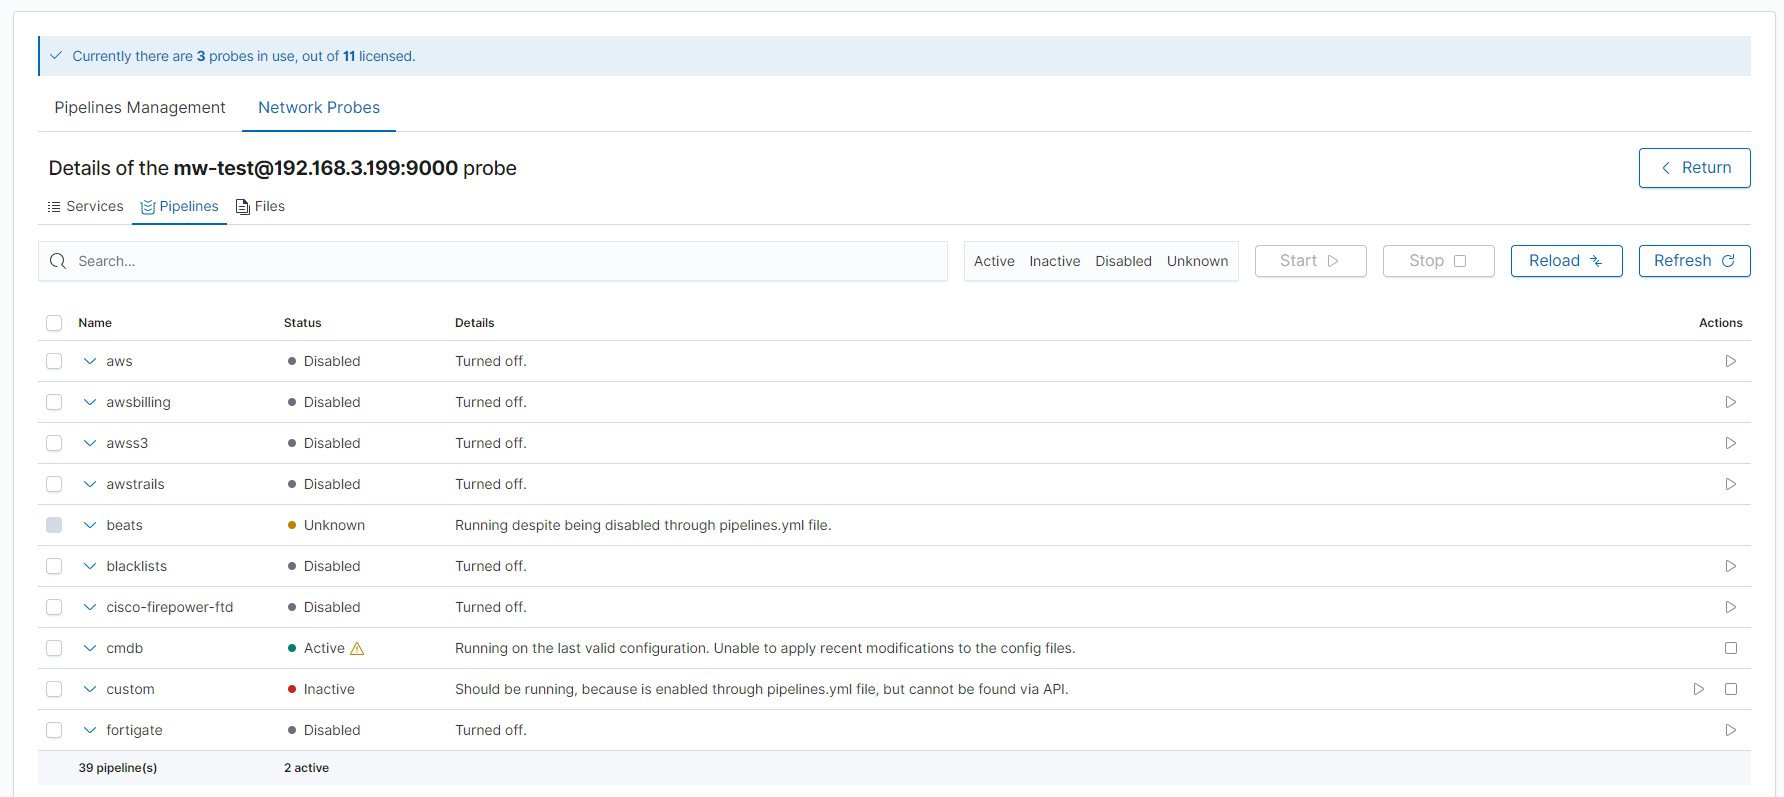Tick the select-all checkbox in the table header
This screenshot has width=1784, height=797.
coord(54,323)
